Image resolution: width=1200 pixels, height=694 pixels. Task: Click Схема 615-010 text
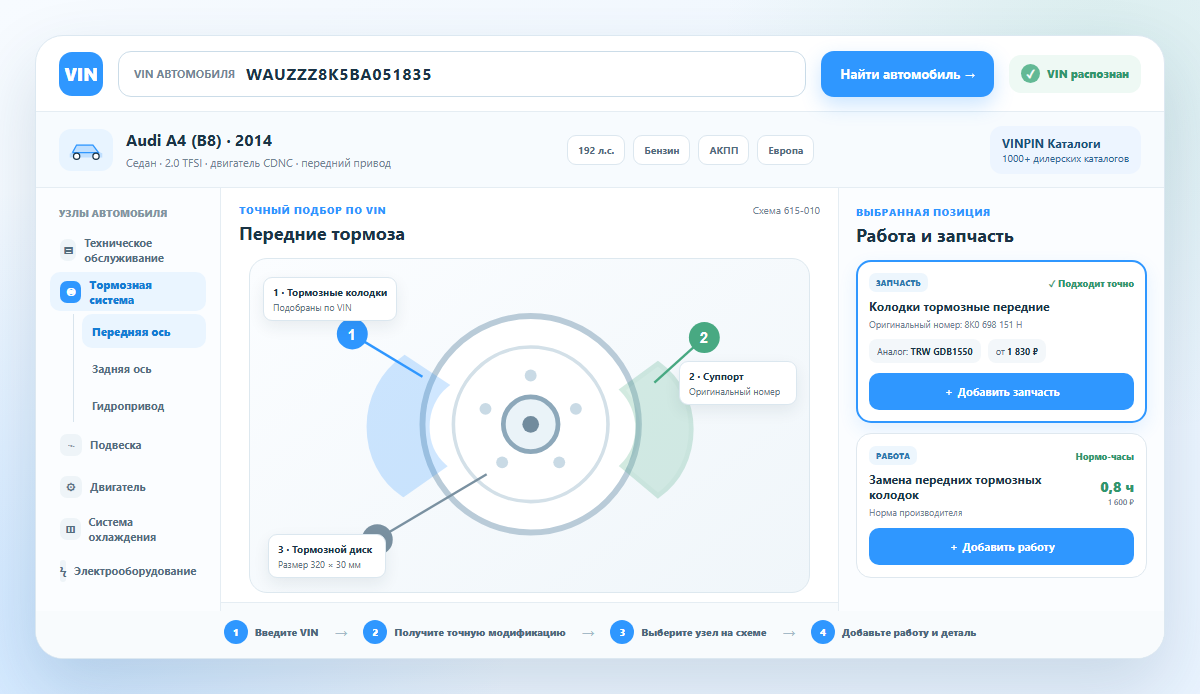pos(786,211)
